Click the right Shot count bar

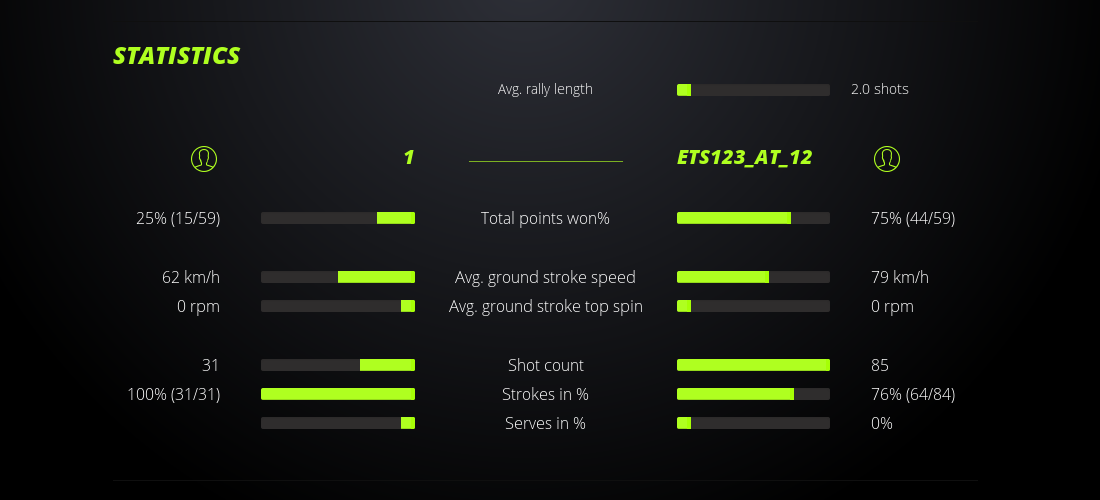click(x=753, y=365)
